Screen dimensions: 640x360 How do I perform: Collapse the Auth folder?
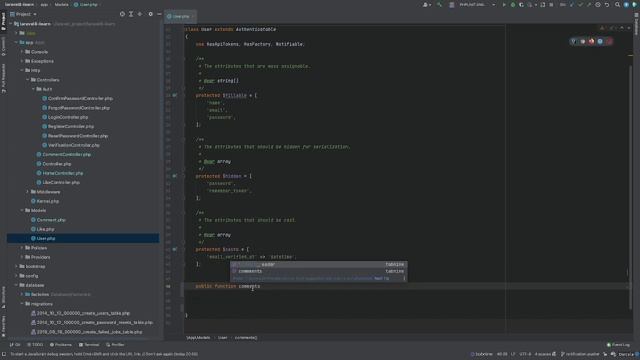33,89
